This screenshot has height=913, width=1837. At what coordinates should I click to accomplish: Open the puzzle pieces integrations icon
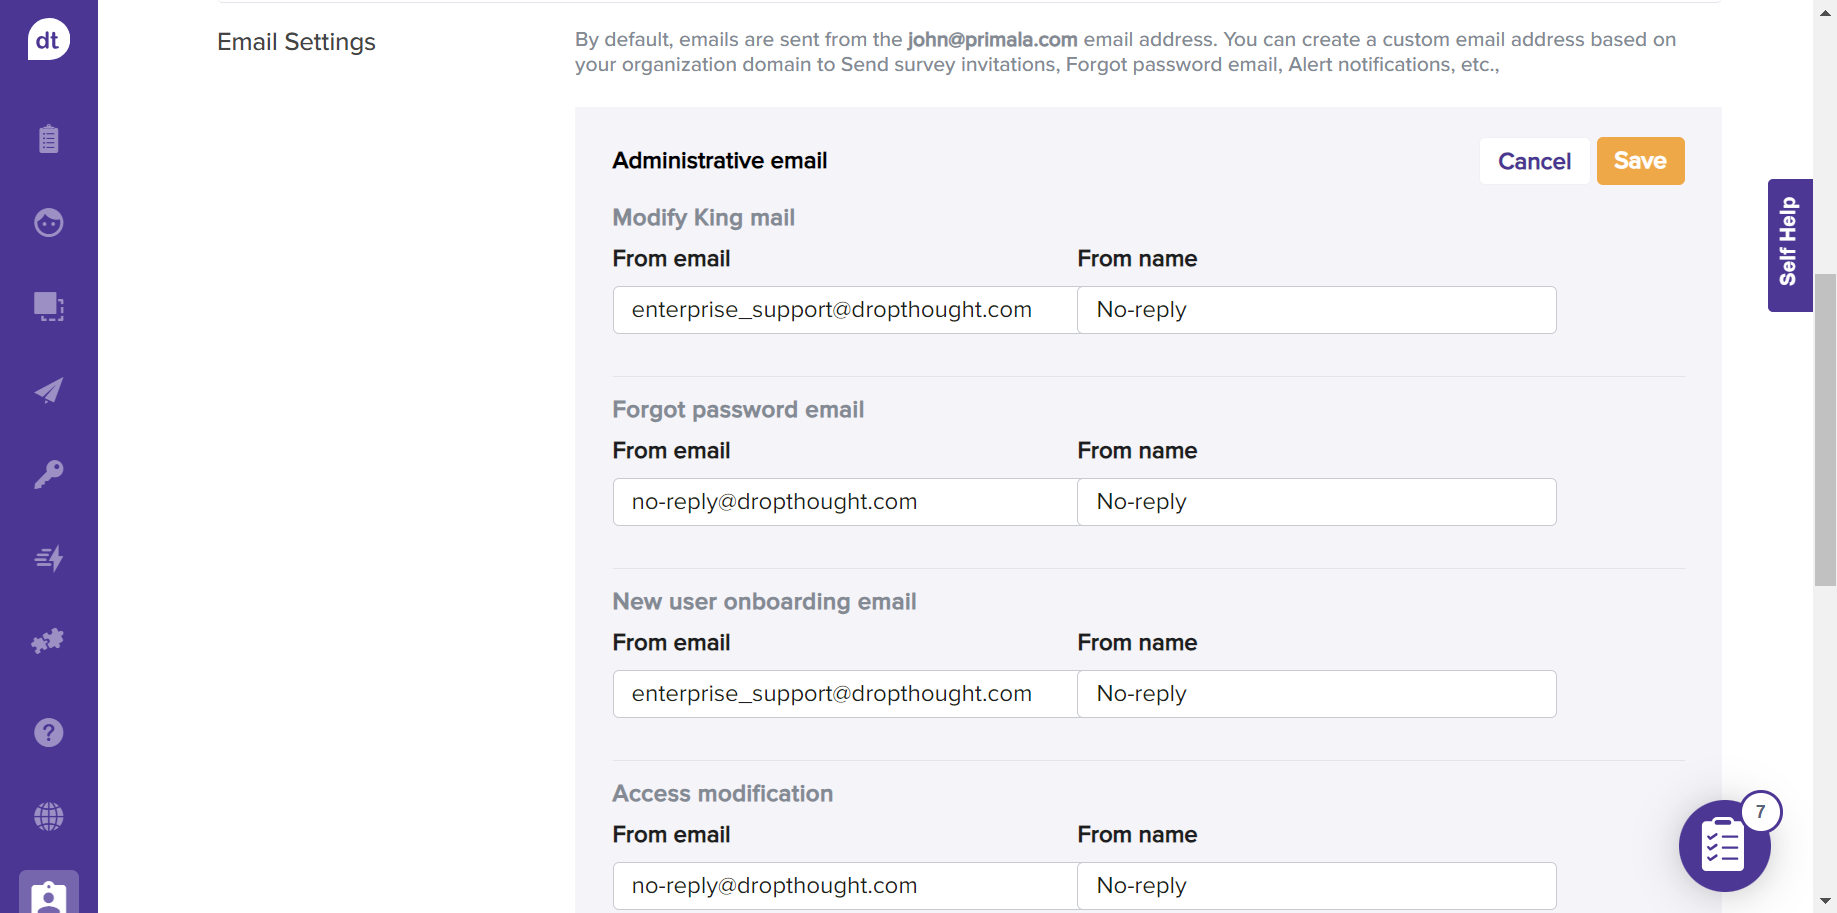[48, 641]
